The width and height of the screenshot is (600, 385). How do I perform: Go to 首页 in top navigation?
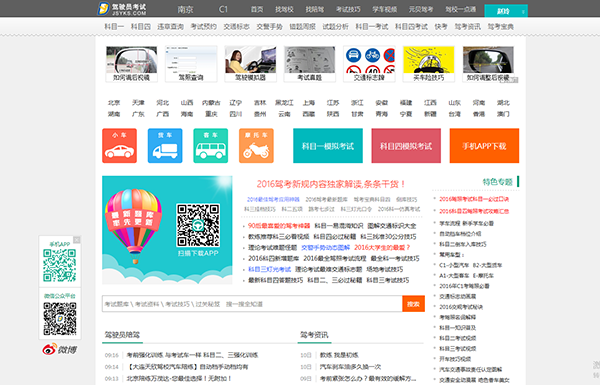[x=257, y=10]
